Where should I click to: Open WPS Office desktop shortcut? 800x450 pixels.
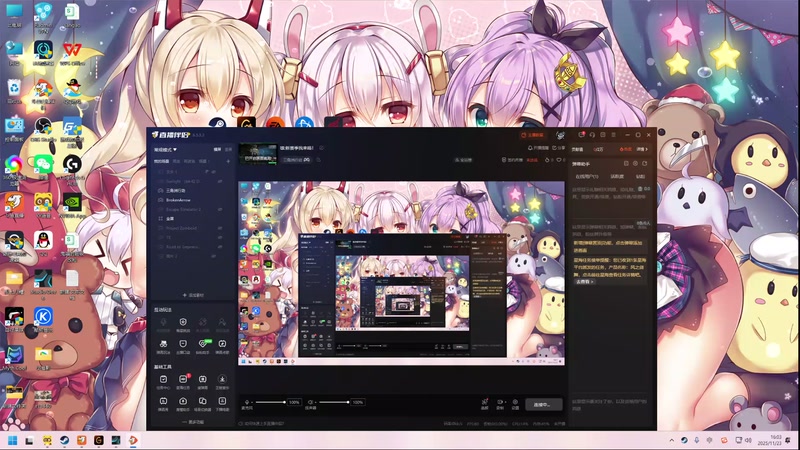[x=72, y=54]
